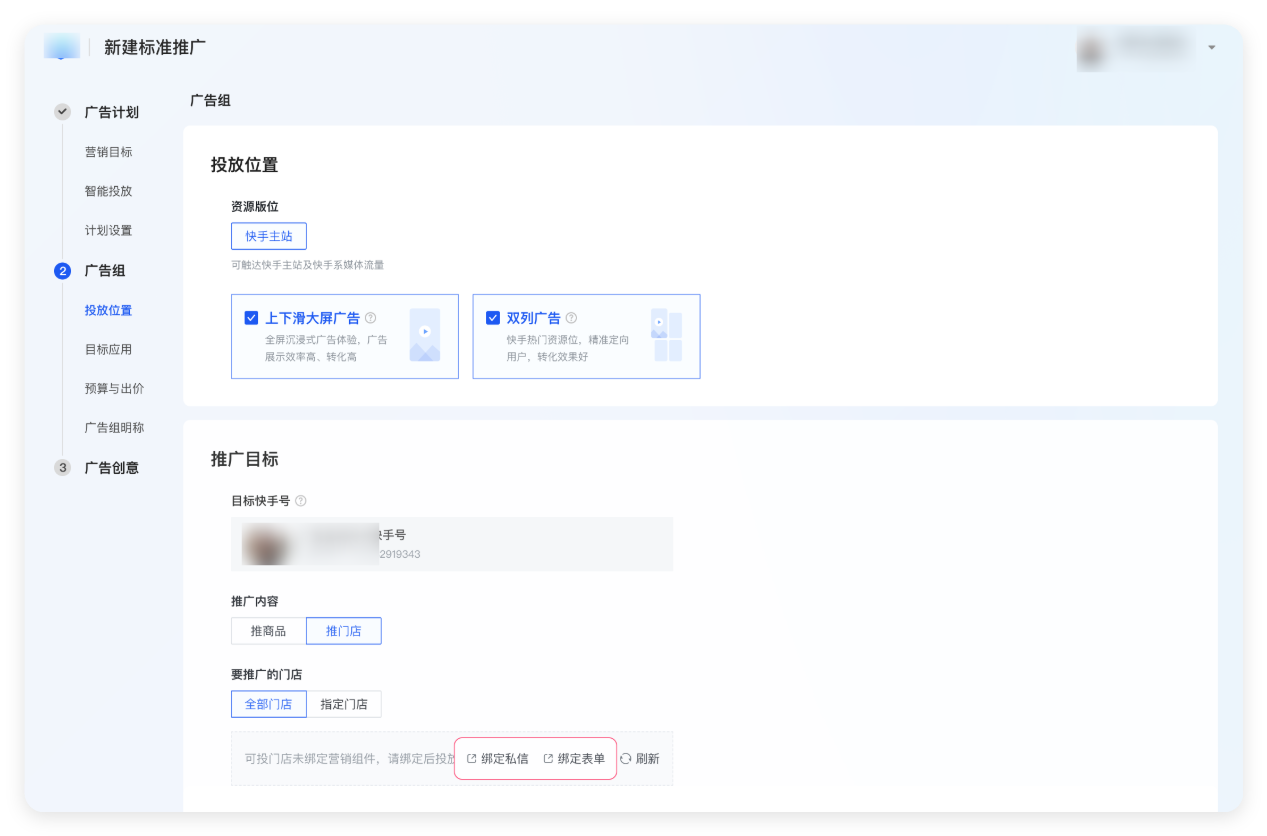Screen dimensions: 1267x836
Task: Click the help icon next to 双列广告
Action: tap(570, 317)
